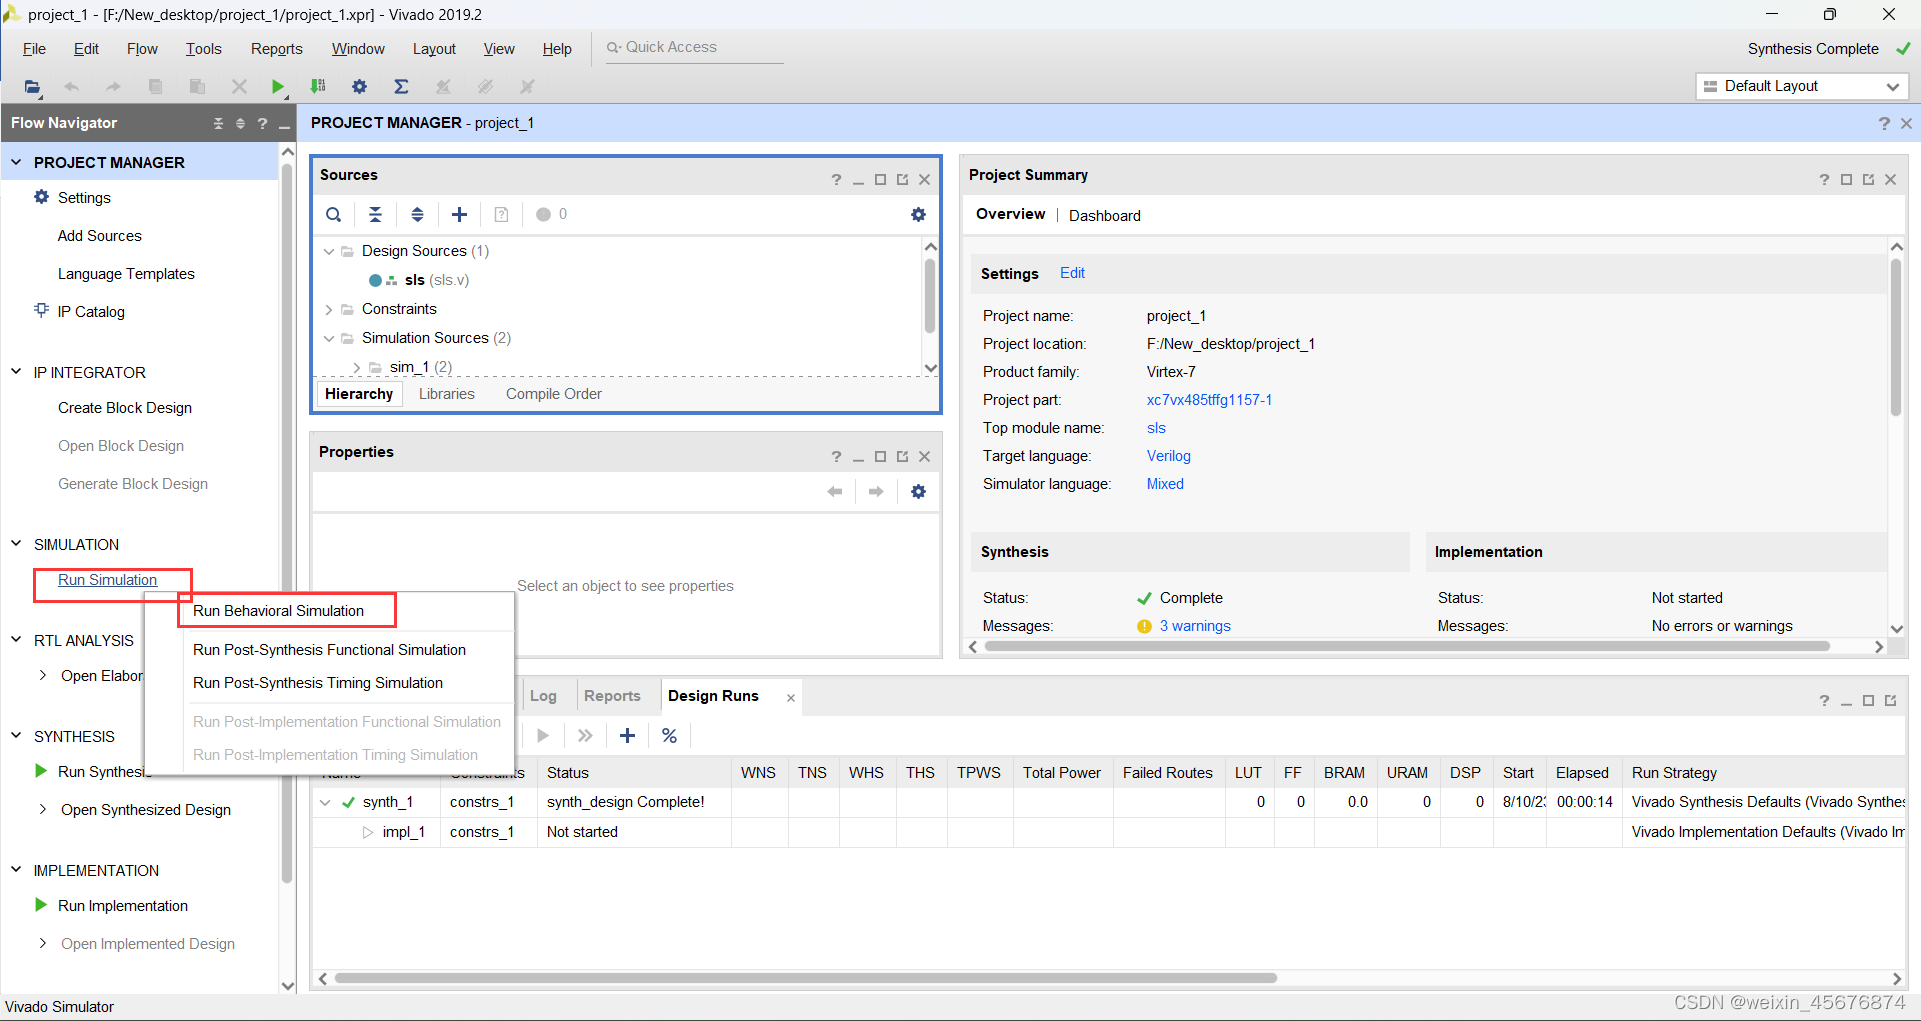Collapse all Flow Navigator sections icon
This screenshot has width=1921, height=1021.
pyautogui.click(x=219, y=123)
